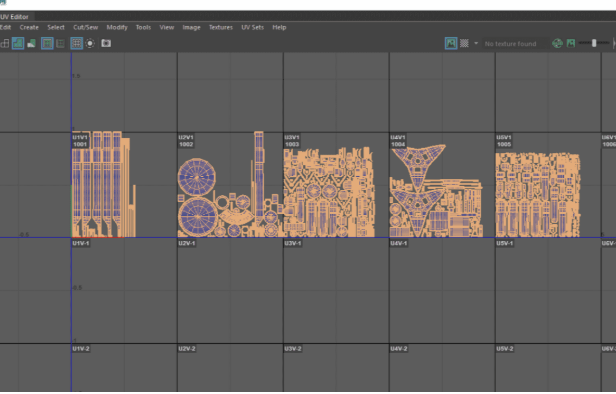Screen dimensions: 616x394
Task: Select the upper large circular UV shell in tile 1002
Action: point(197,177)
